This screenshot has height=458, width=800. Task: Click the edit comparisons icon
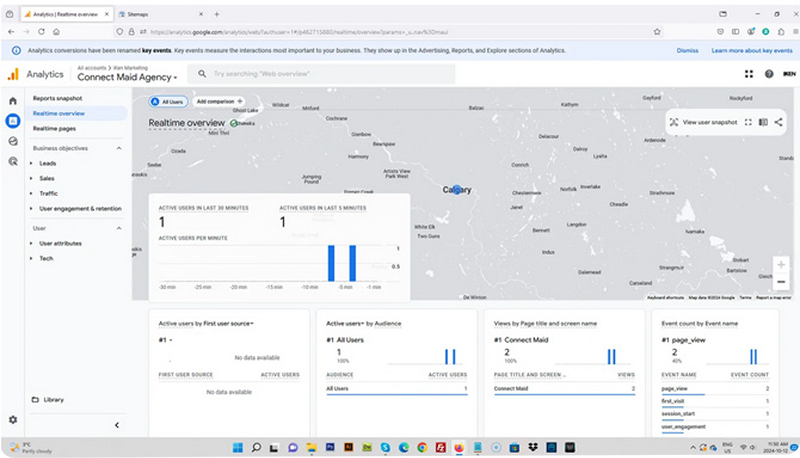764,122
